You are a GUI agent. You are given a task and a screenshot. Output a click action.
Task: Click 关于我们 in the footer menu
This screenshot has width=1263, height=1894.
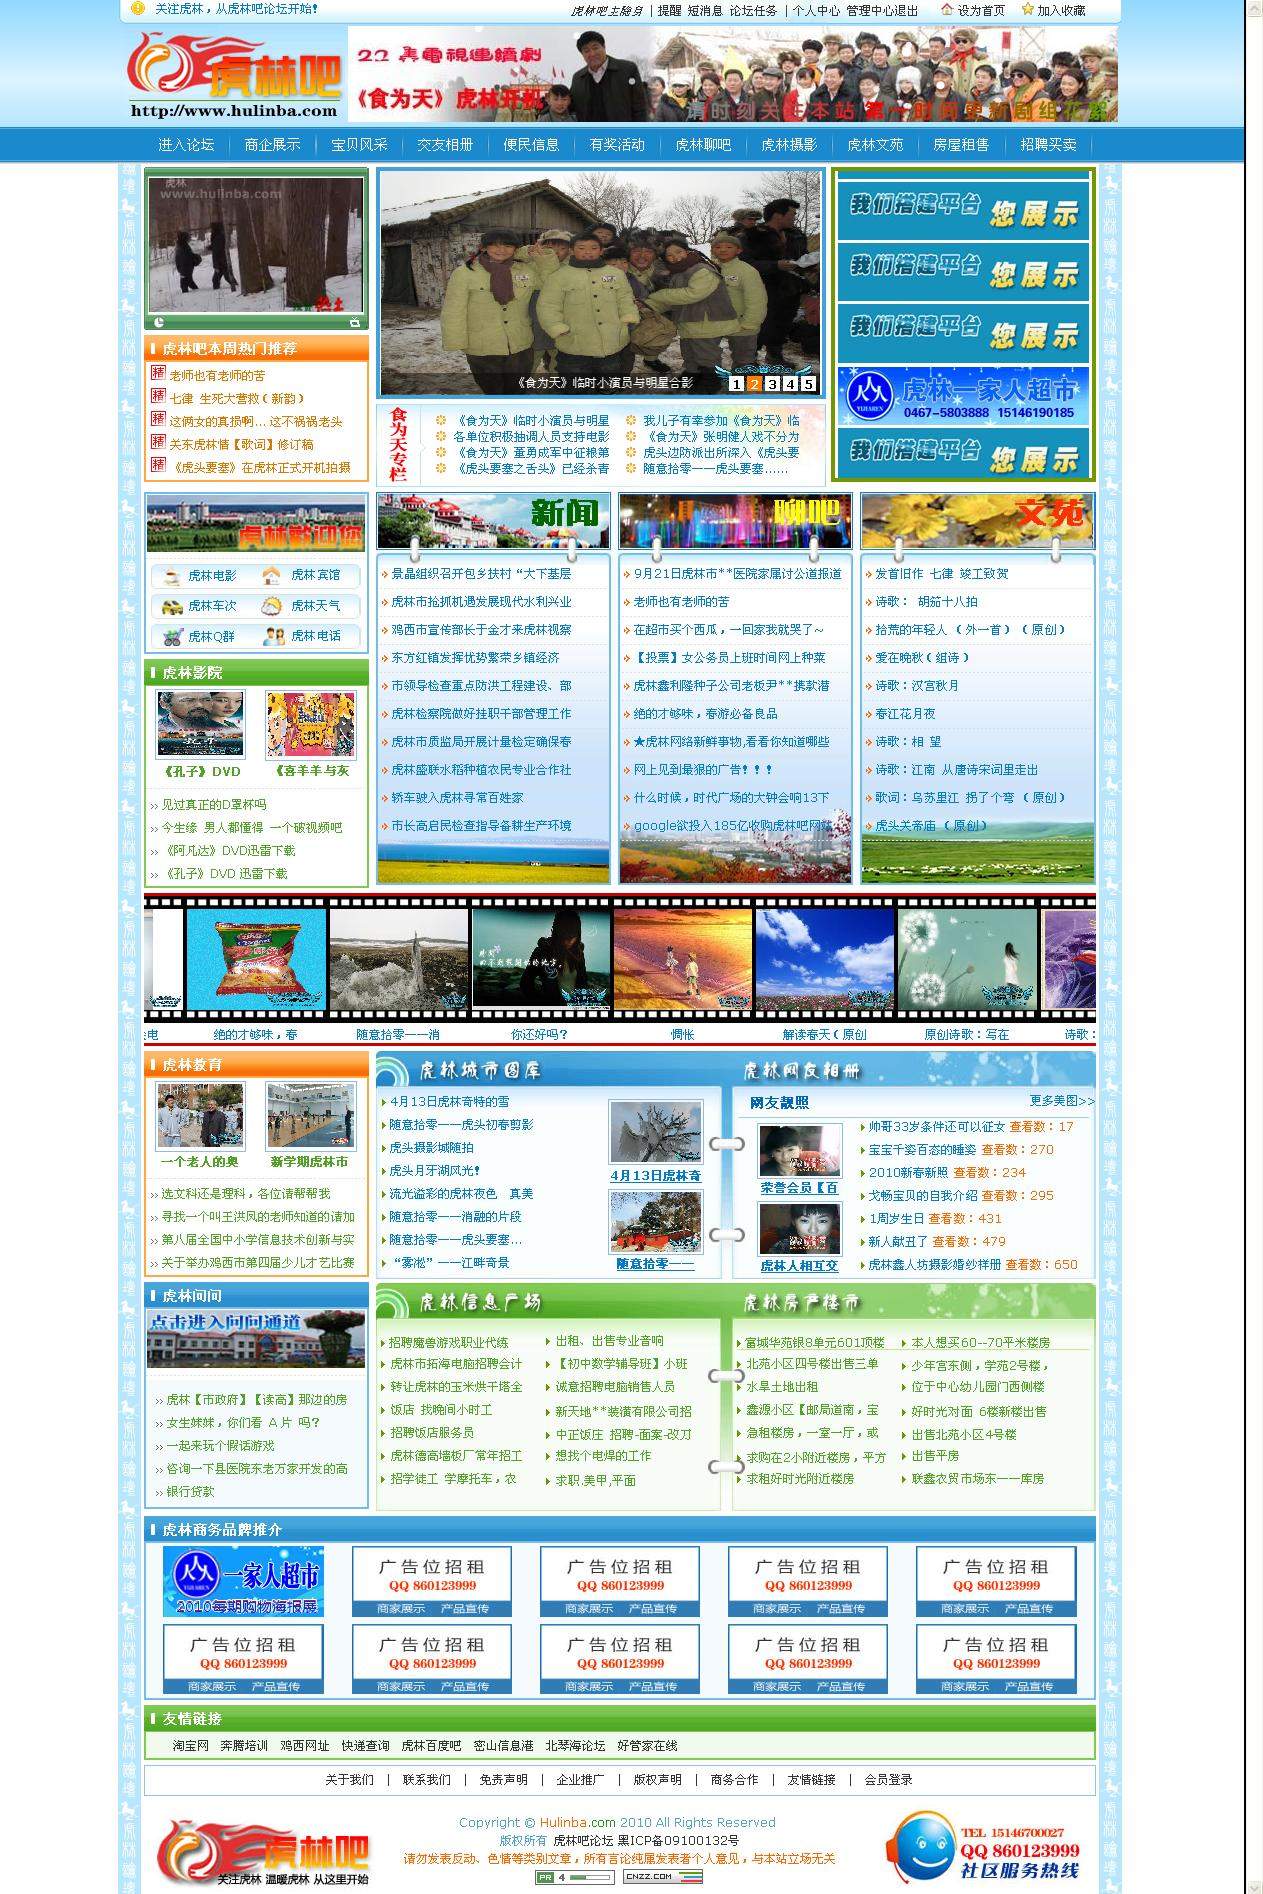click(350, 1779)
